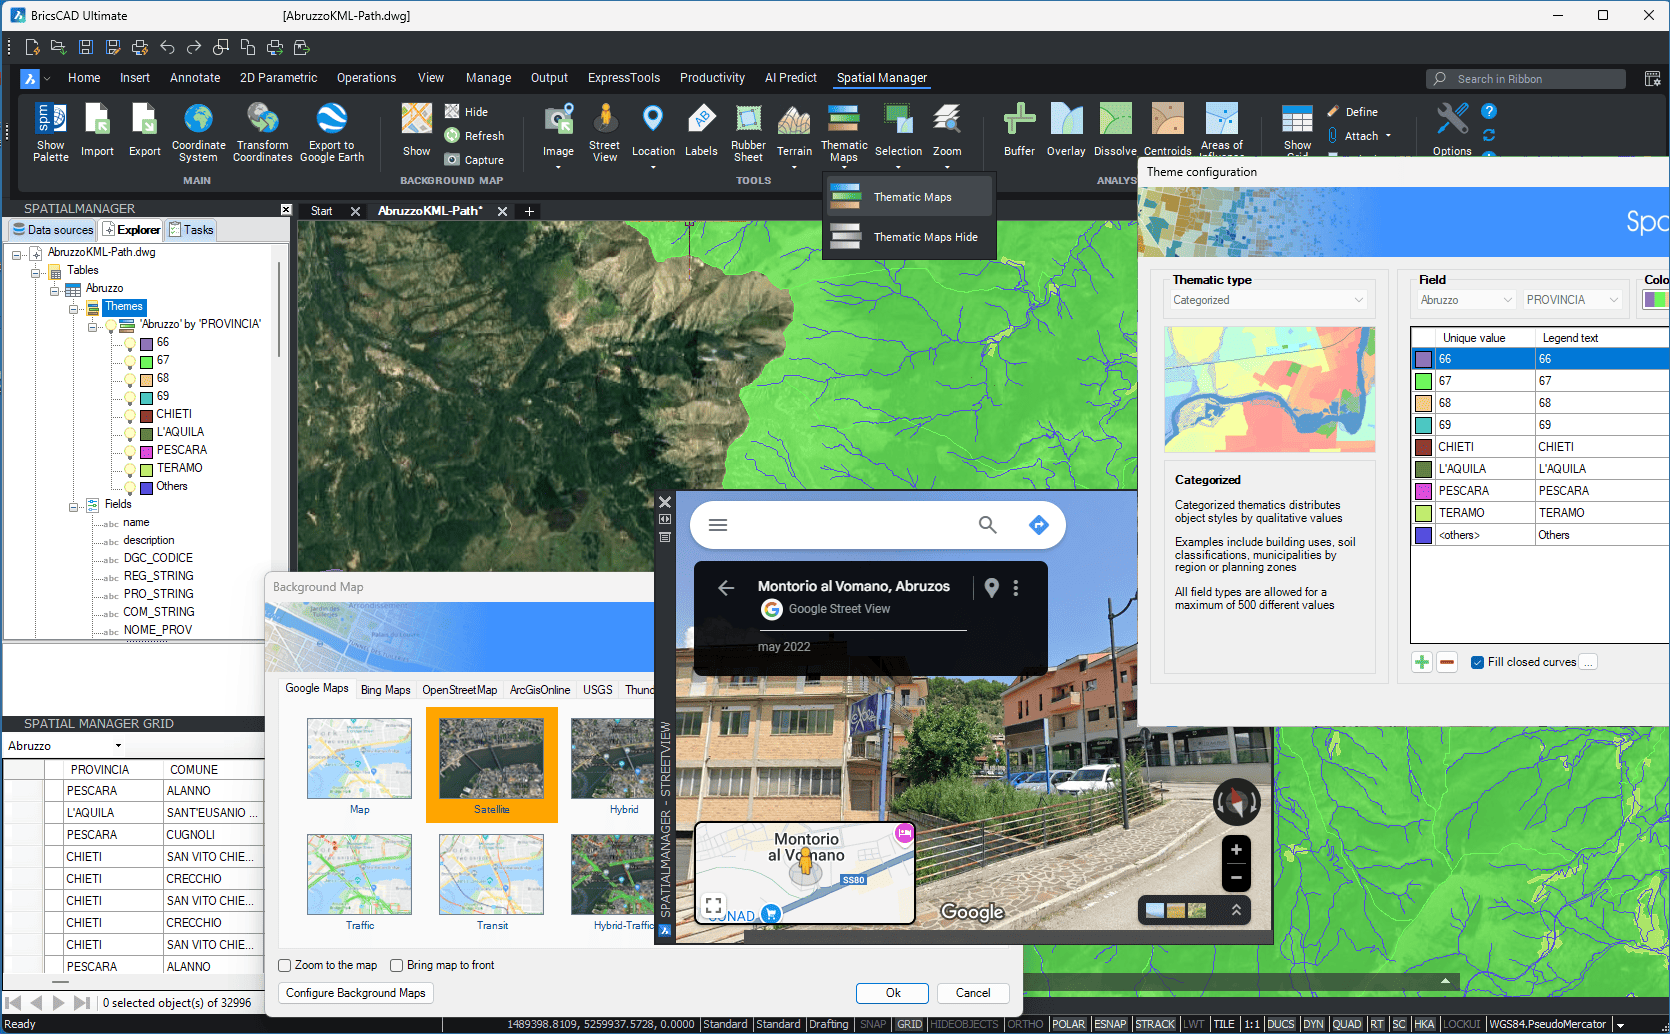This screenshot has width=1670, height=1034.
Task: Toggle POLAR in status bar
Action: [x=1068, y=1024]
